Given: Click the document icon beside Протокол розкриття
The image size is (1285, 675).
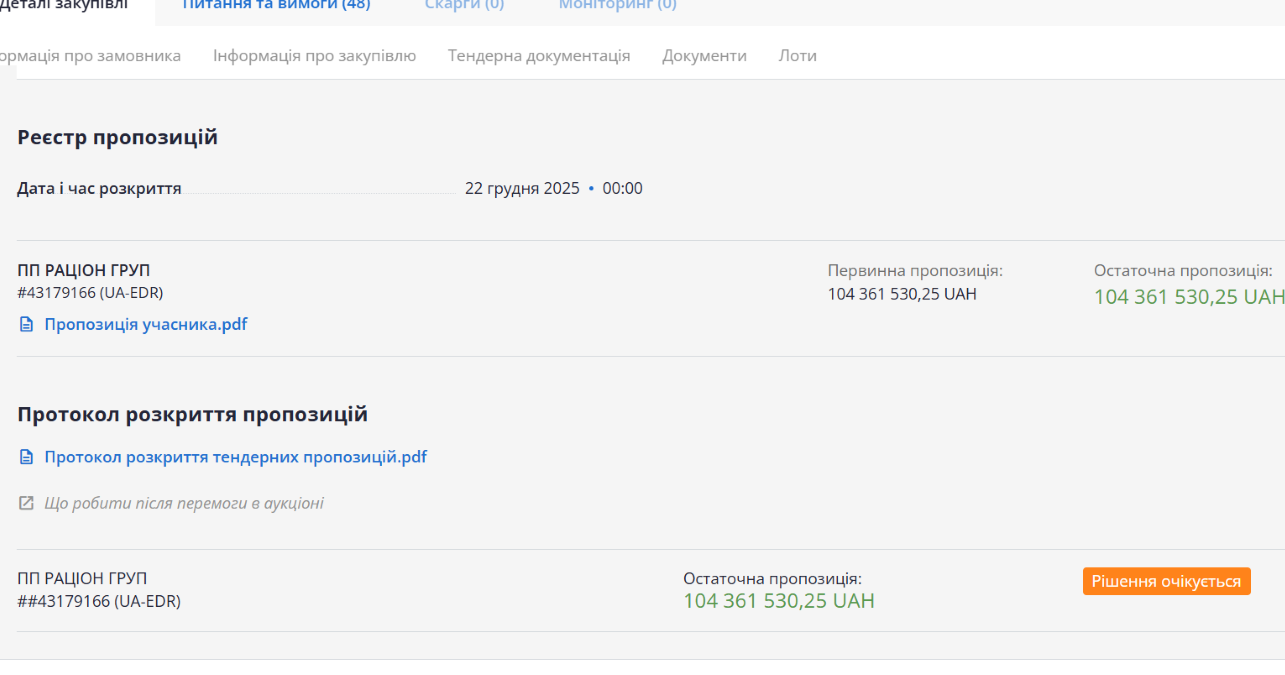Looking at the screenshot, I should 27,458.
